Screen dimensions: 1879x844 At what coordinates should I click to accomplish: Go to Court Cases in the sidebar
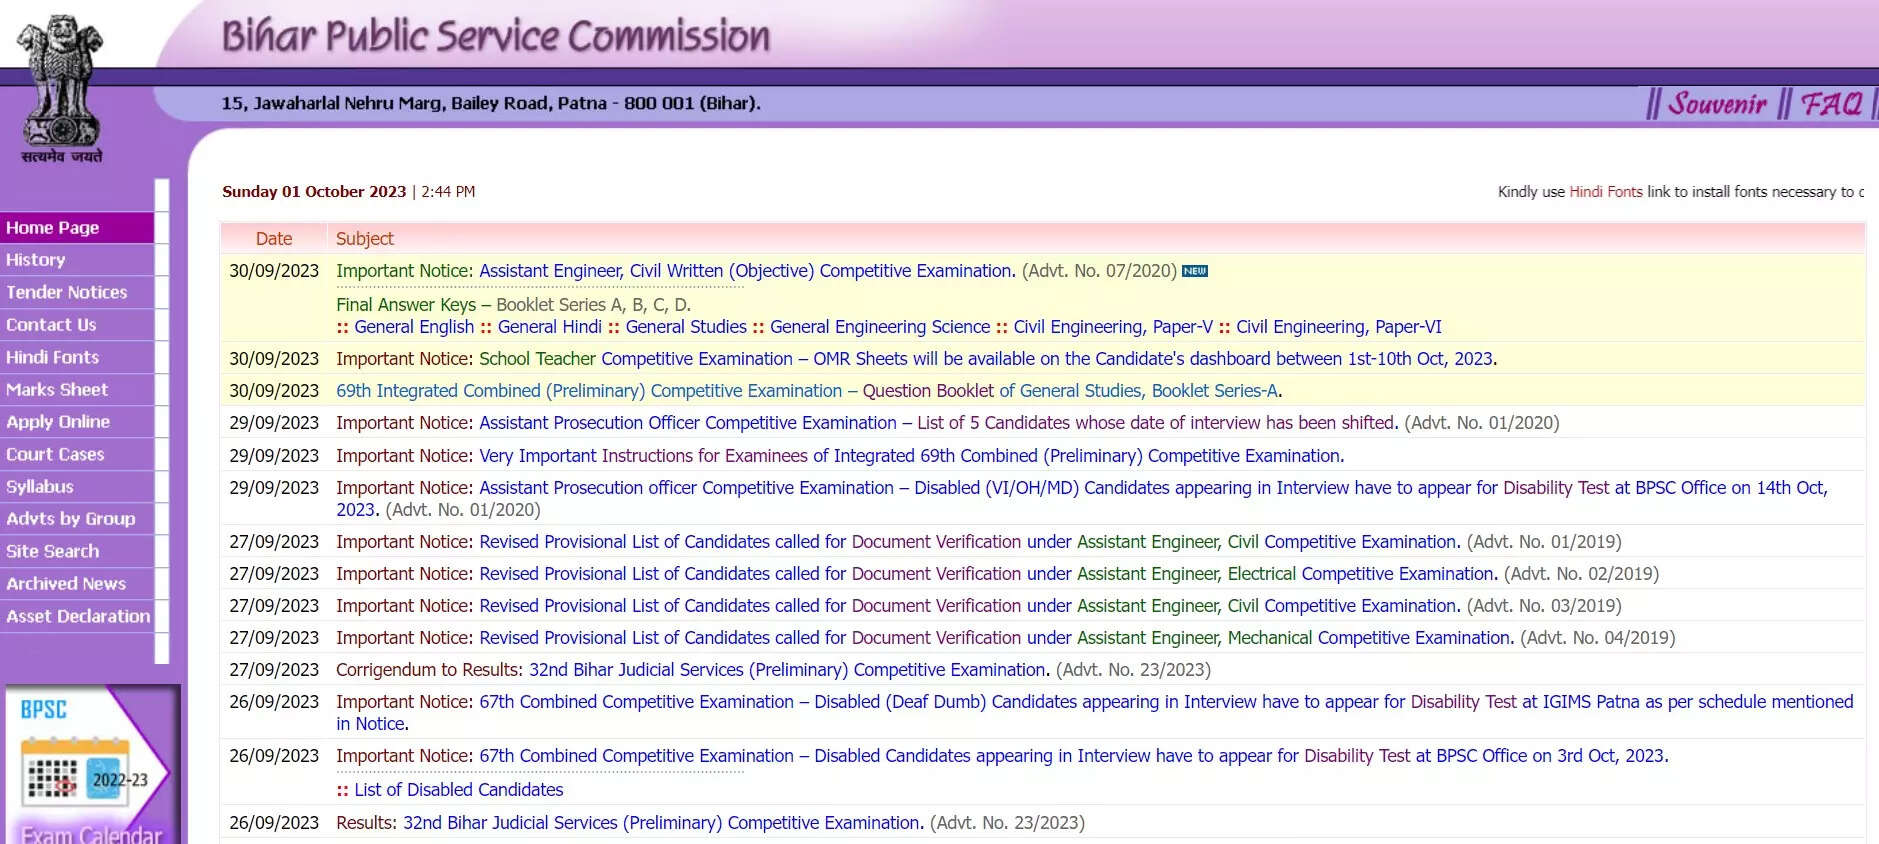pos(78,454)
